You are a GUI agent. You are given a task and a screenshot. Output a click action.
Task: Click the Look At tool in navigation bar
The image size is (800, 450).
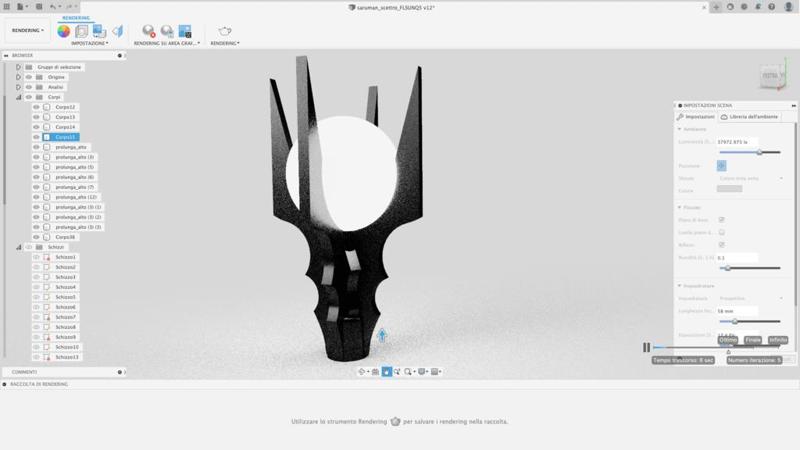376,372
